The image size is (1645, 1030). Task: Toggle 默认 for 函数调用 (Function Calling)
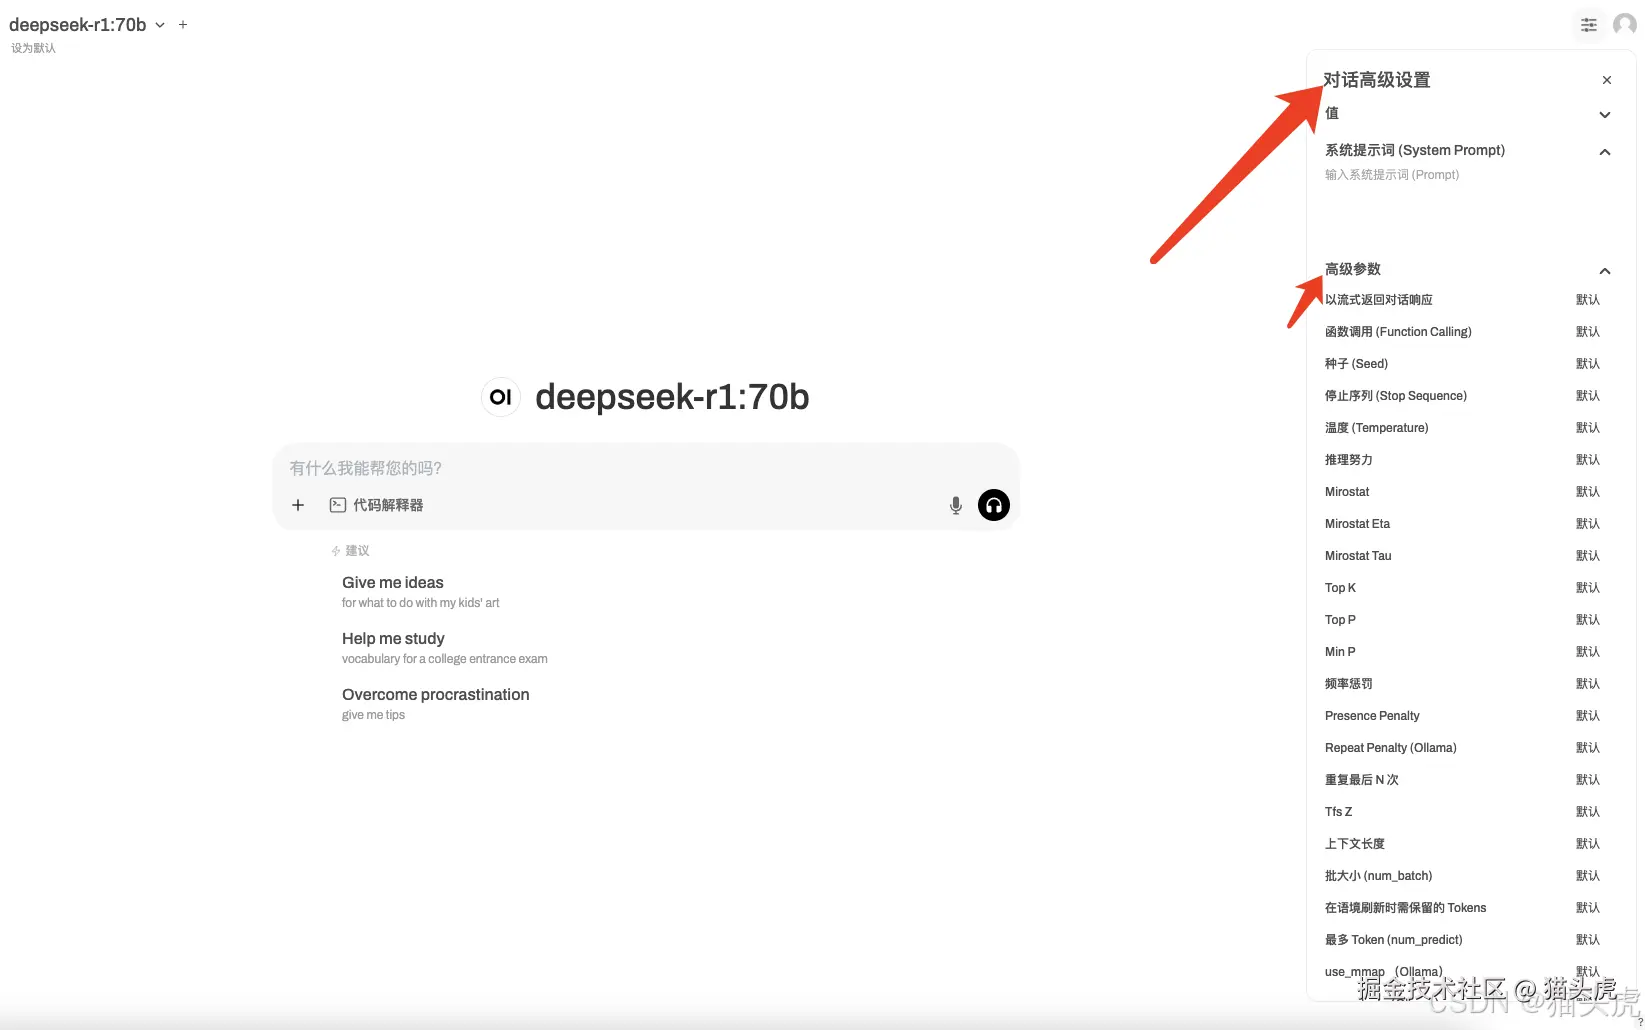(x=1588, y=332)
